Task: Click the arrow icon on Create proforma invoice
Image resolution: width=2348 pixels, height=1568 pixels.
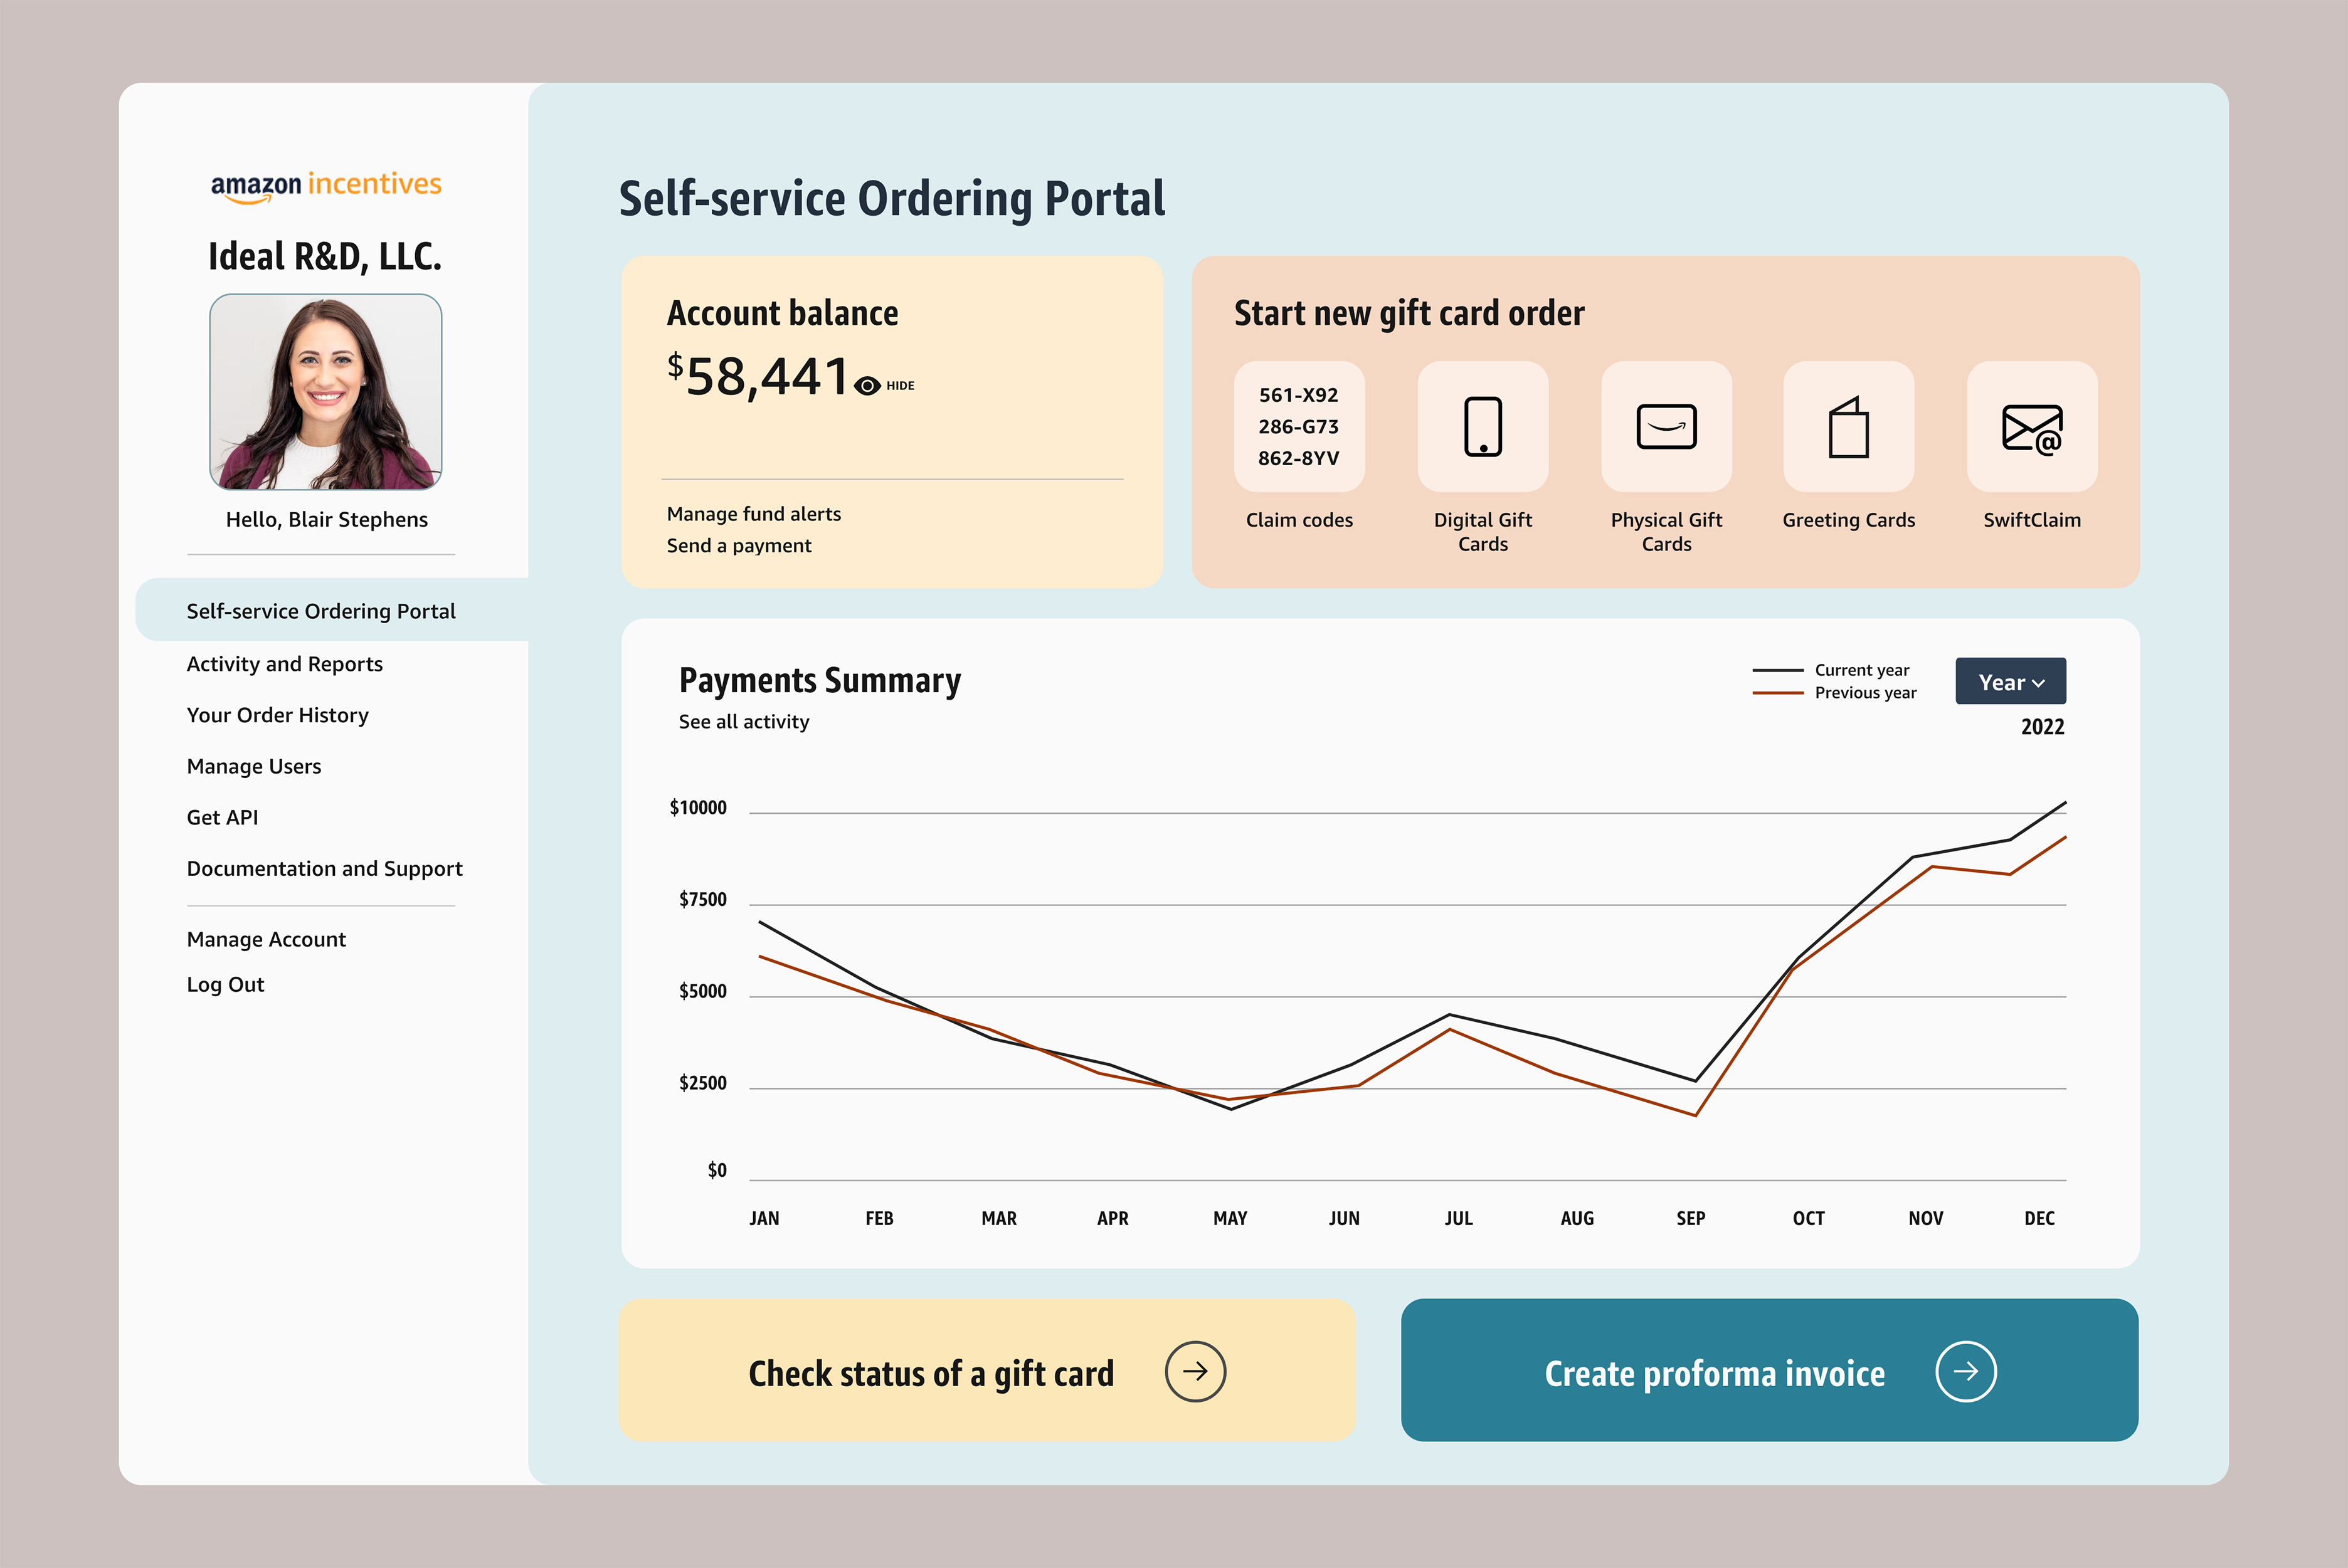Action: point(1966,1372)
